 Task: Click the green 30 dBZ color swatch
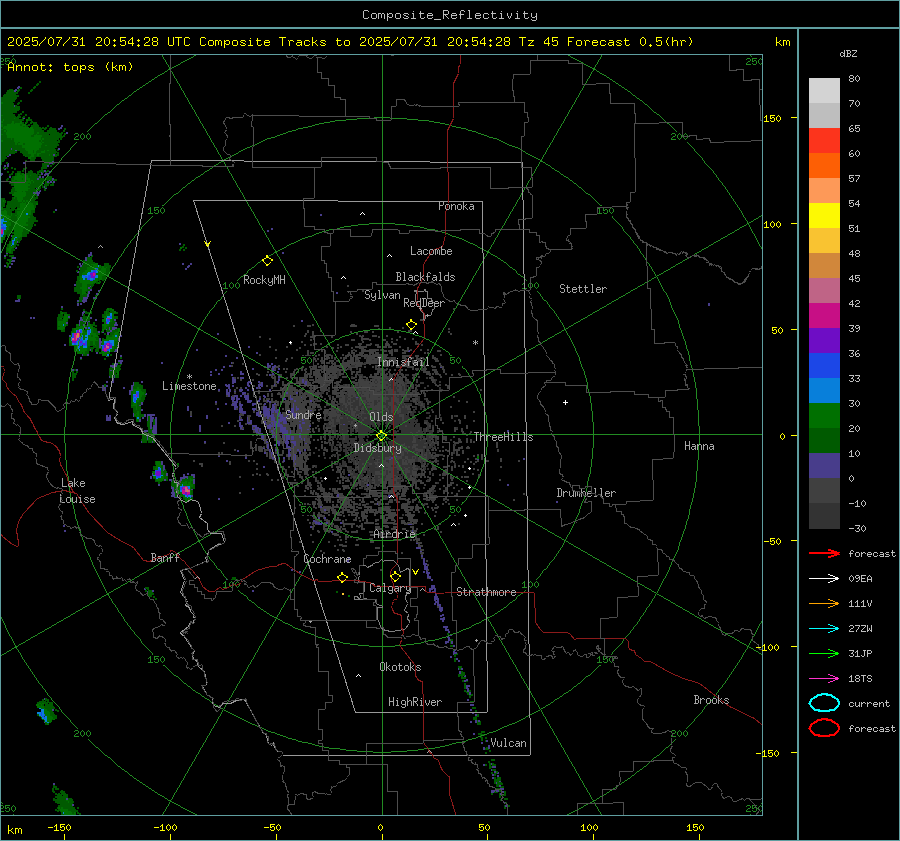[x=824, y=416]
